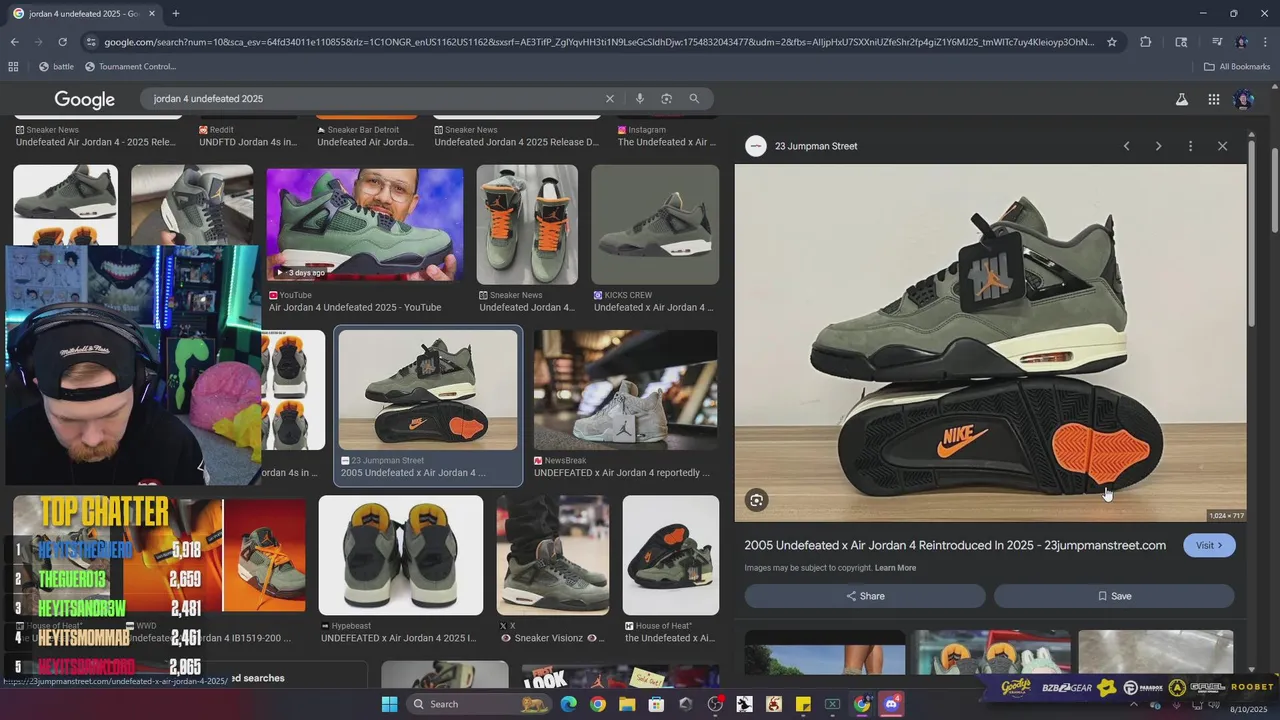Click the Windows taskbar Search box
Screen dimensions: 1280x720
click(480, 704)
